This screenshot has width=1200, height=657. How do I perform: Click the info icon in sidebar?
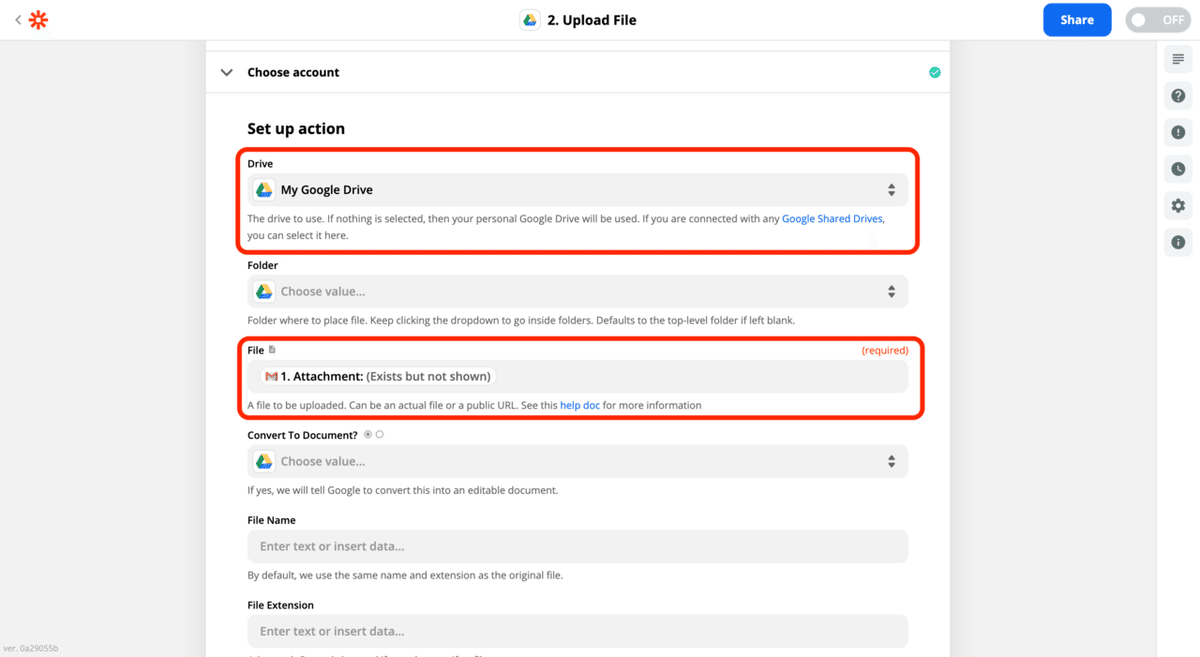[x=1178, y=242]
